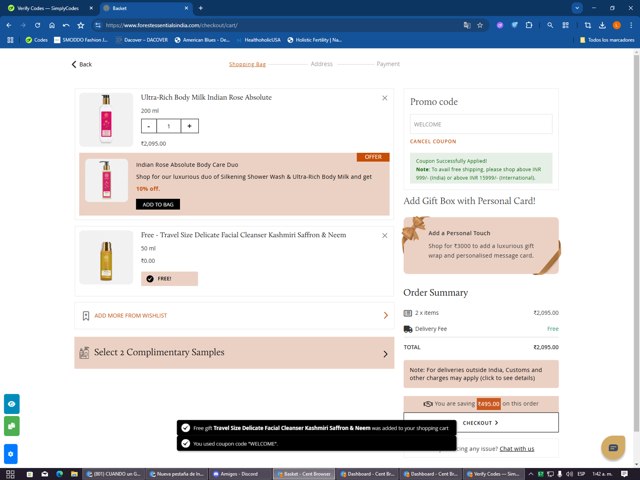The width and height of the screenshot is (640, 480).
Task: Open the translate page icon in address bar
Action: point(467,25)
